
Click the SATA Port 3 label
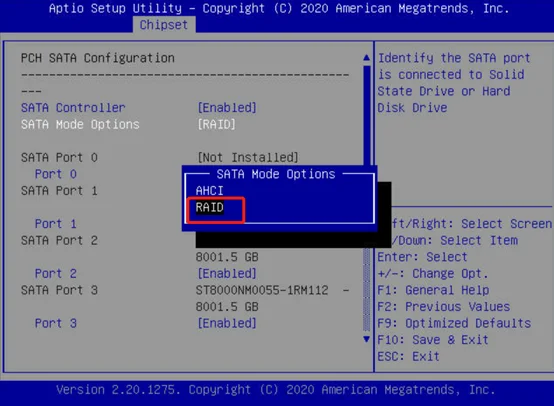pyautogui.click(x=59, y=290)
